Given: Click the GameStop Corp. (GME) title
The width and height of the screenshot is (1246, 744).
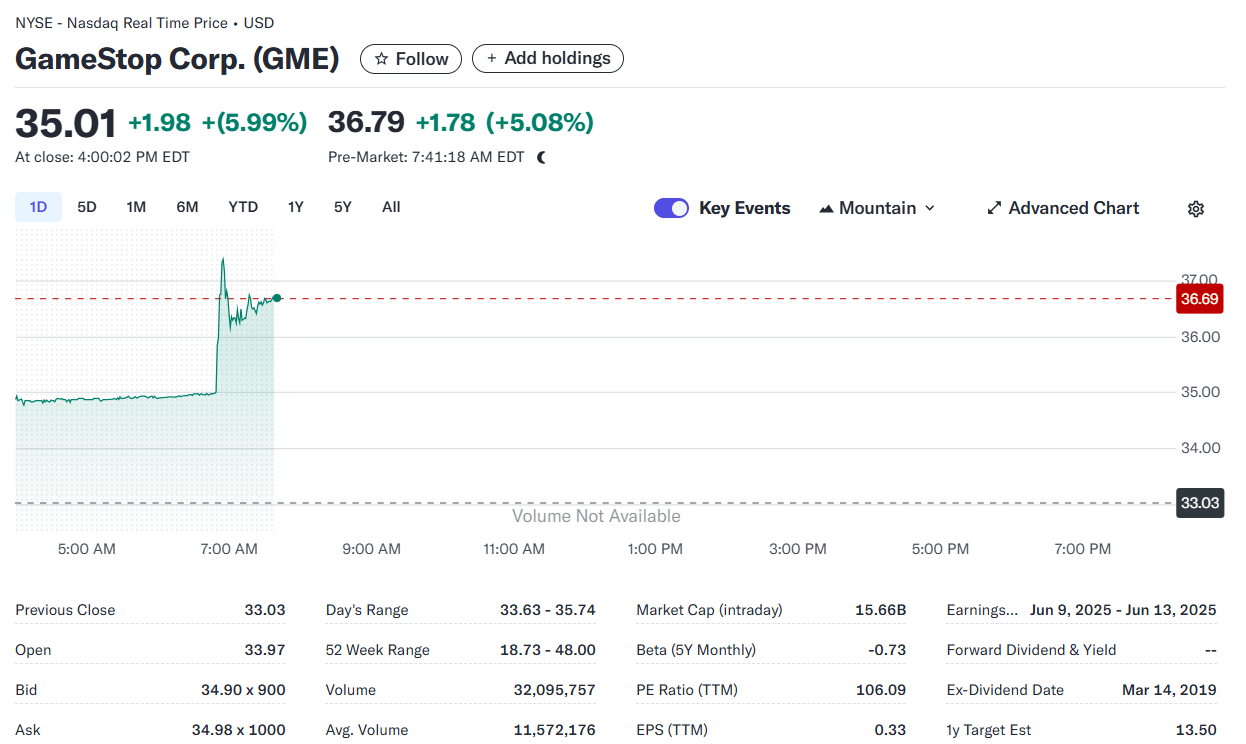Looking at the screenshot, I should click(x=177, y=59).
